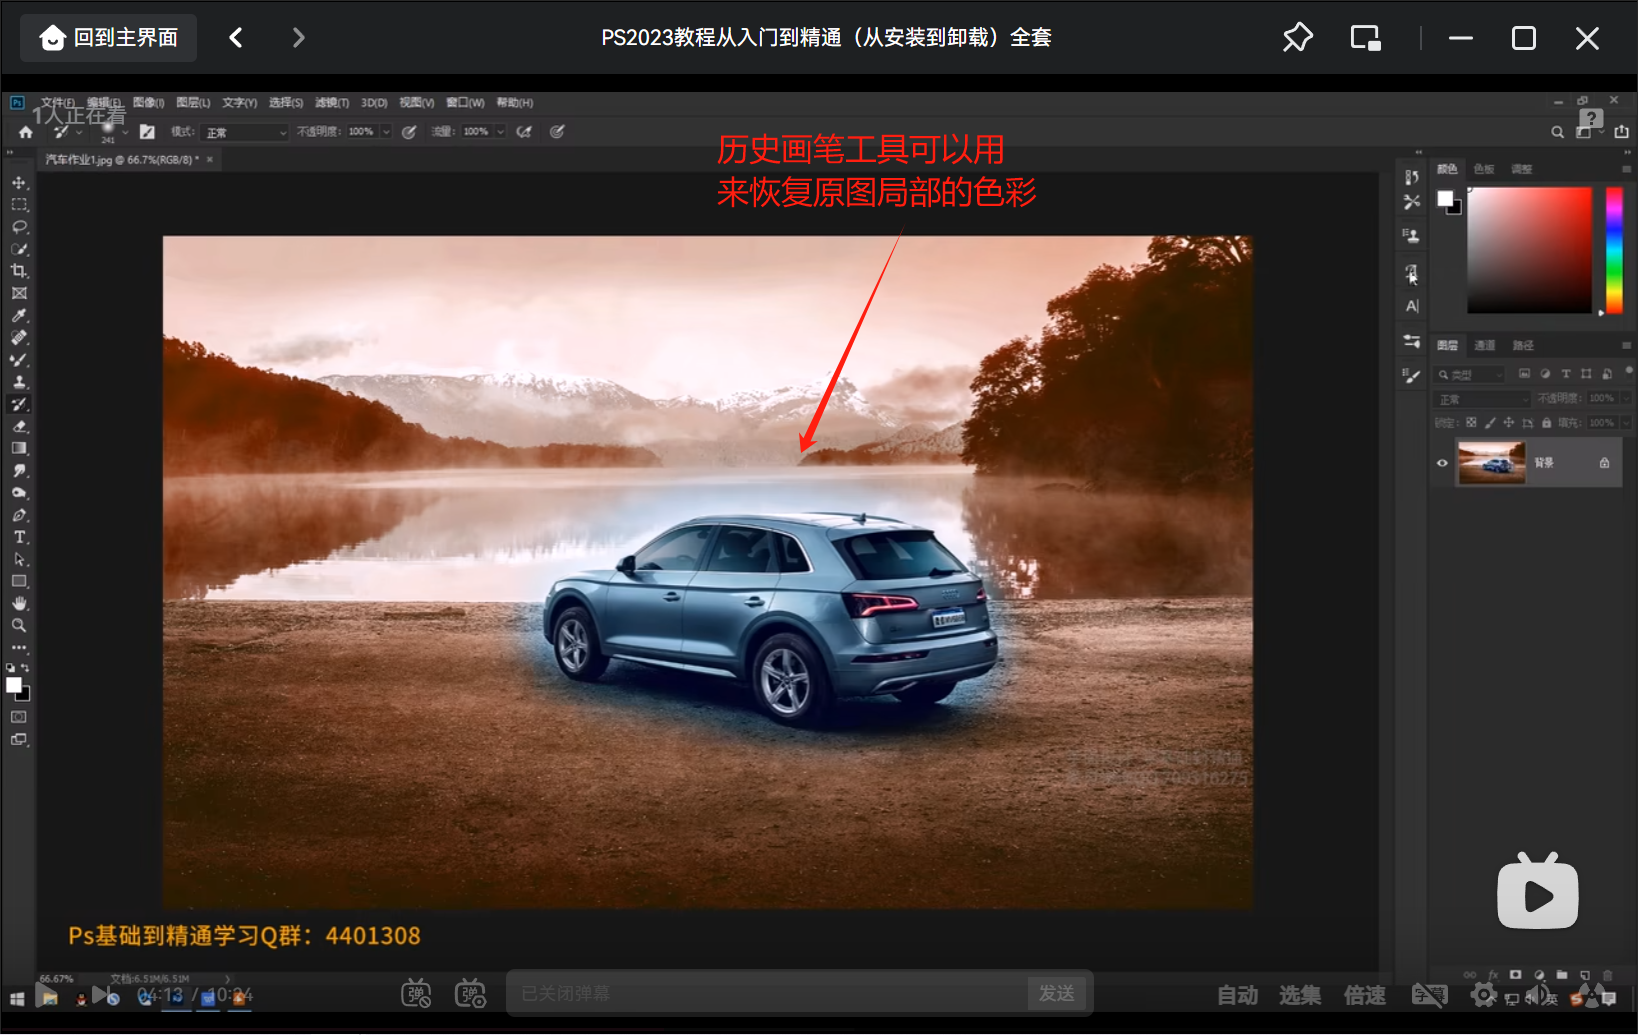Image resolution: width=1638 pixels, height=1035 pixels.
Task: Open layer filter 类型 dropdown
Action: point(1470,375)
